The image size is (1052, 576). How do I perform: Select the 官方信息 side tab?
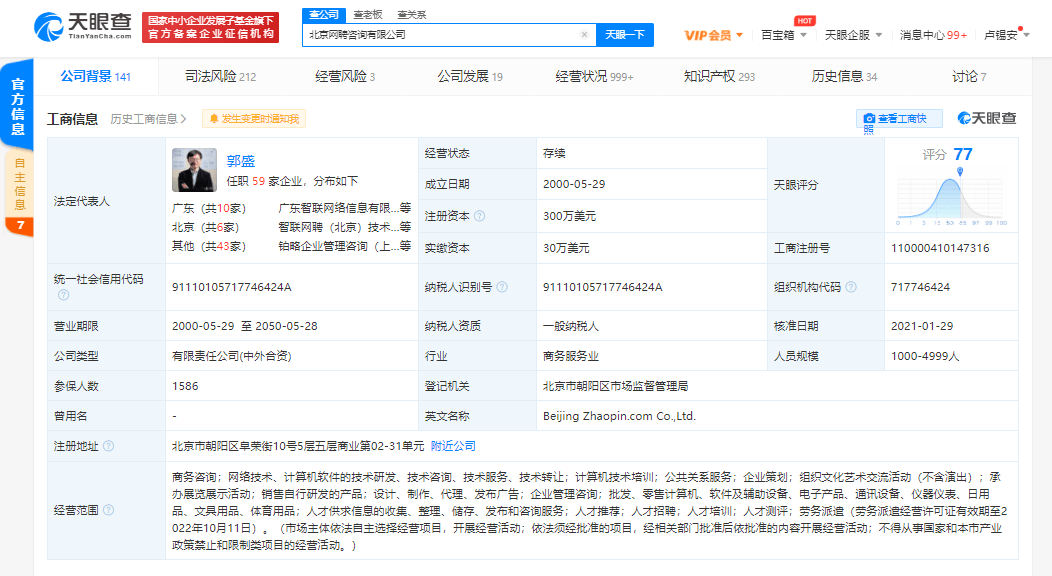tap(17, 105)
